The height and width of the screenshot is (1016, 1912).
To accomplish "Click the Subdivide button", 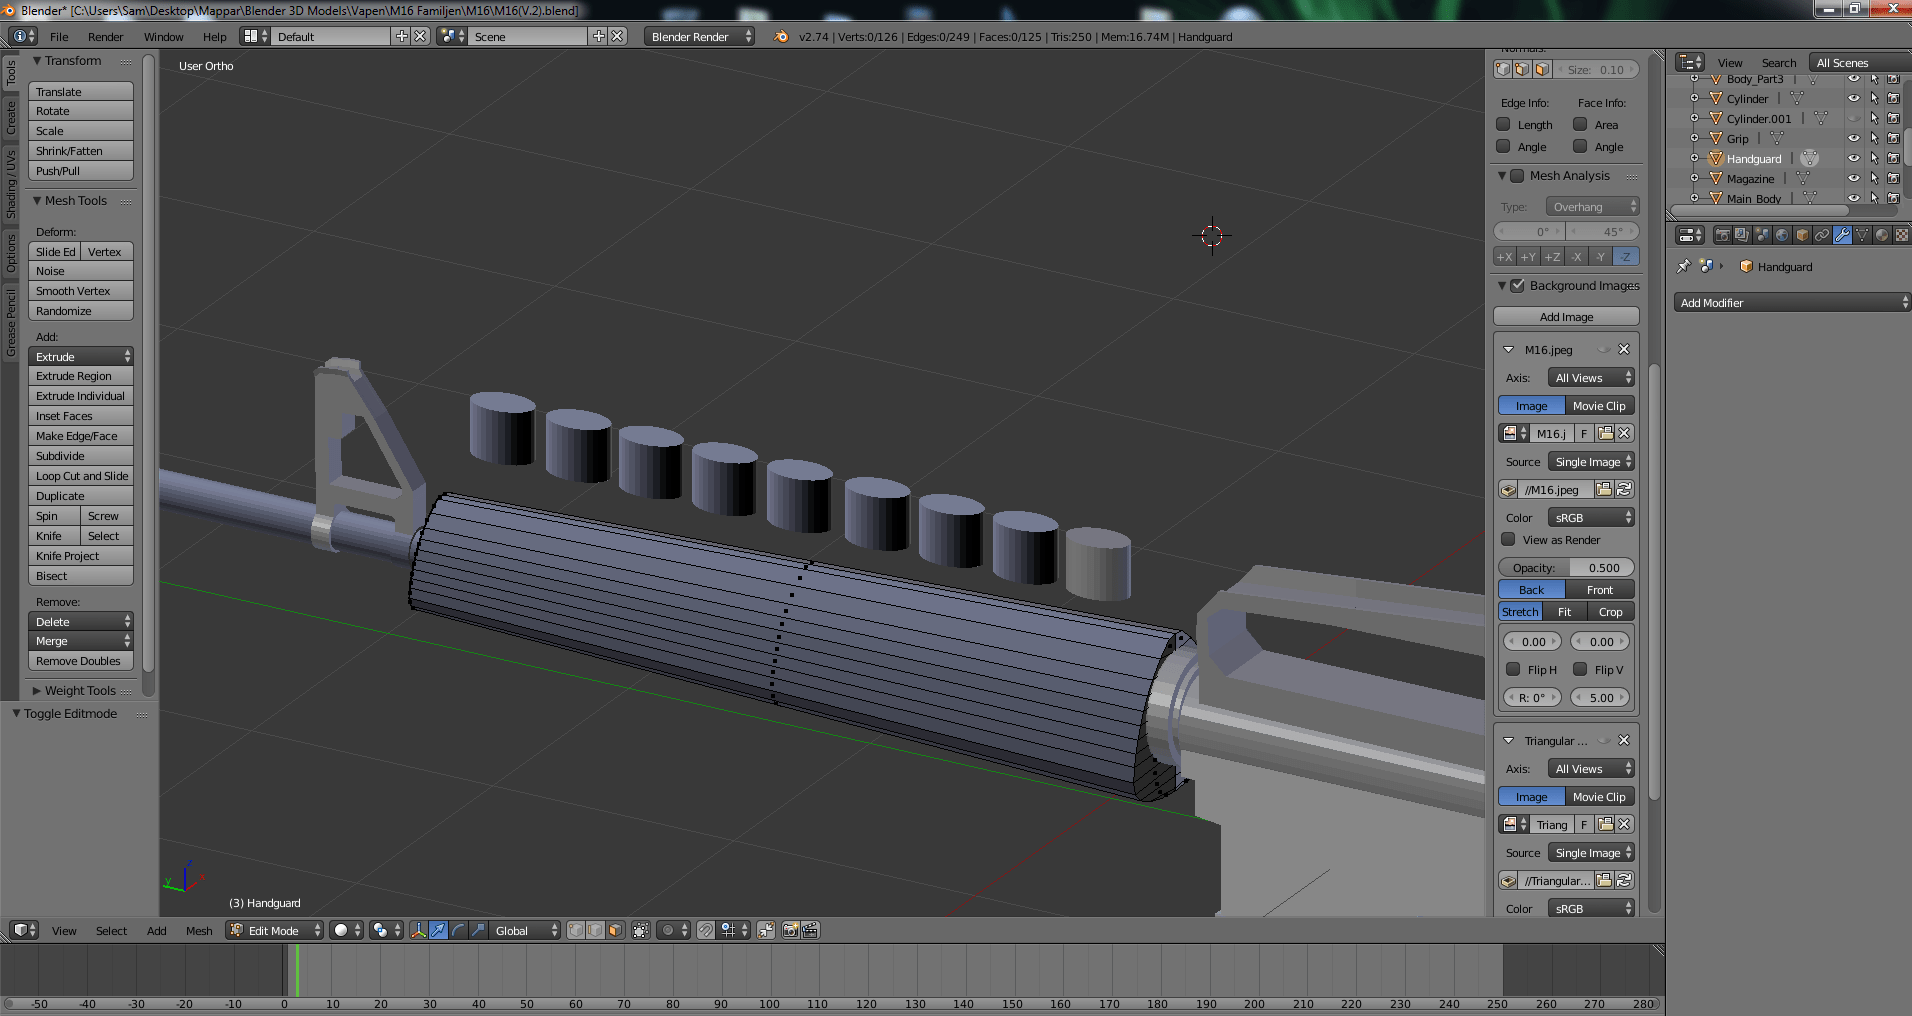I will (81, 456).
